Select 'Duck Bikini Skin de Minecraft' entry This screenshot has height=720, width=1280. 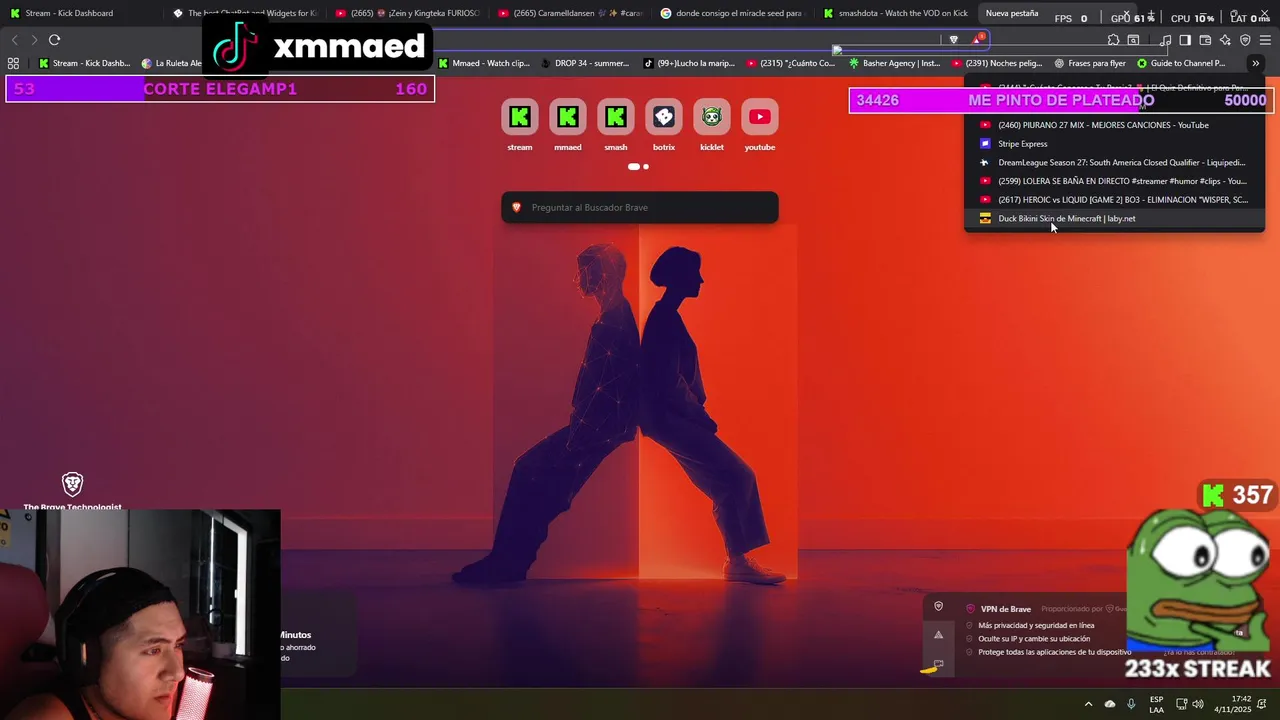pos(1114,218)
